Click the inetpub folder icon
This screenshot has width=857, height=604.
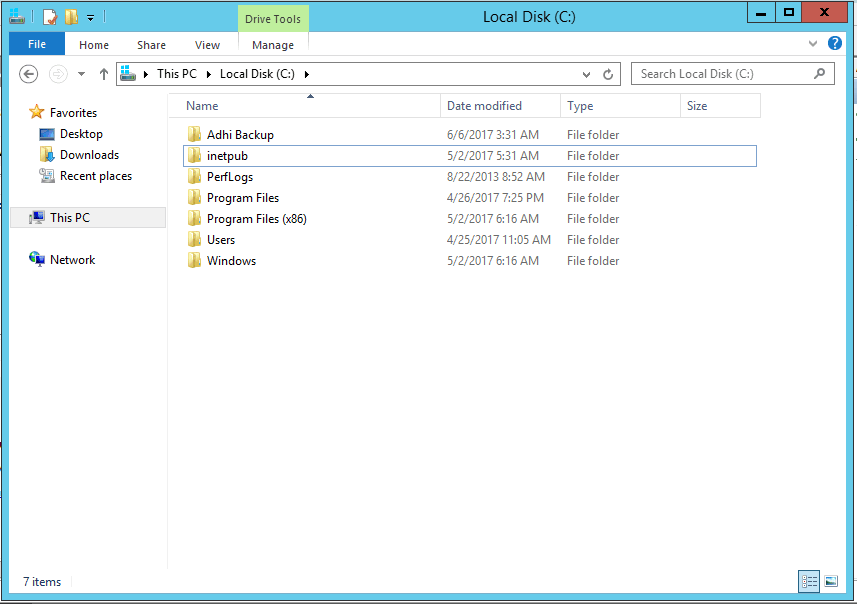click(x=194, y=155)
